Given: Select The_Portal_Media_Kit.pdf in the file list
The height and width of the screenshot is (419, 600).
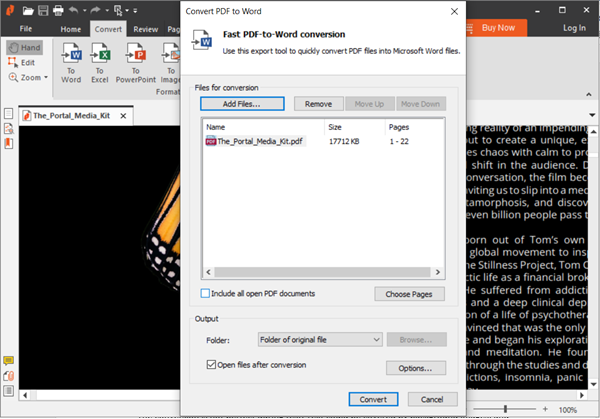Looking at the screenshot, I should click(255, 141).
